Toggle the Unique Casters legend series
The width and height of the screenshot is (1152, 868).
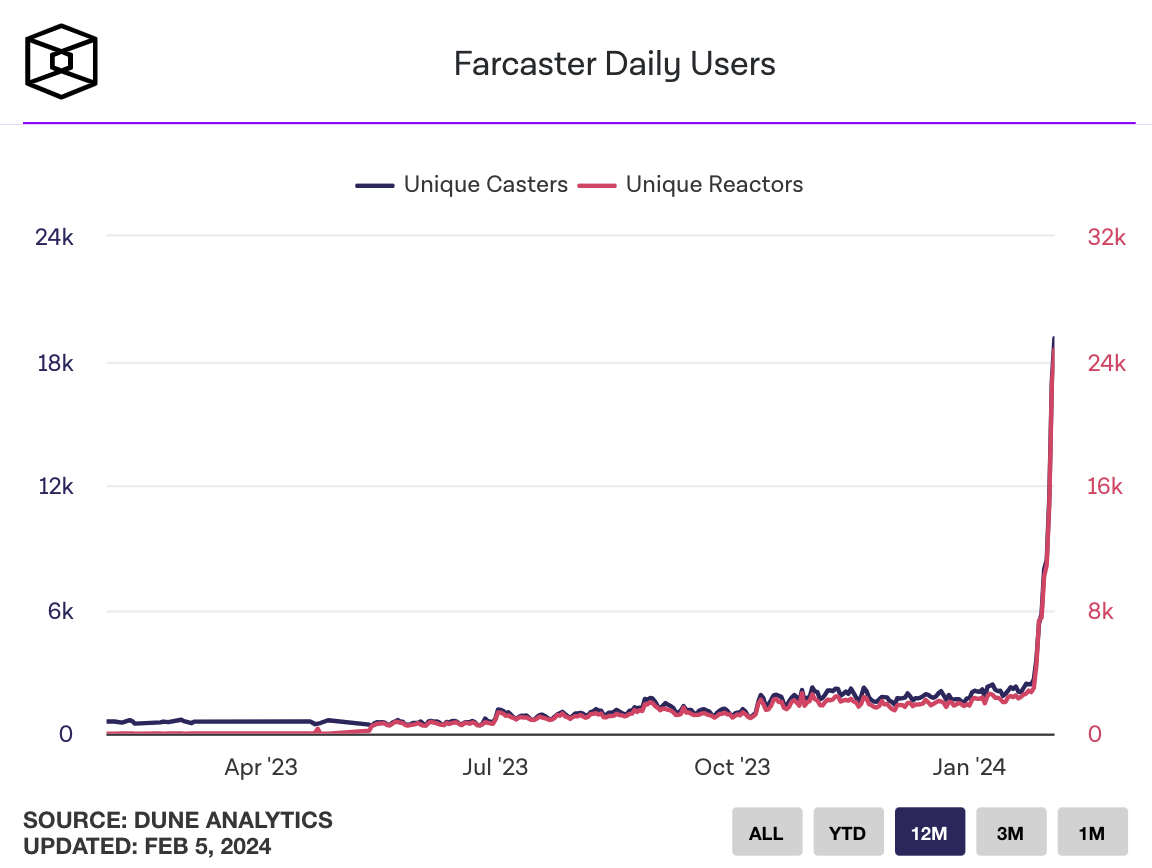click(x=461, y=184)
